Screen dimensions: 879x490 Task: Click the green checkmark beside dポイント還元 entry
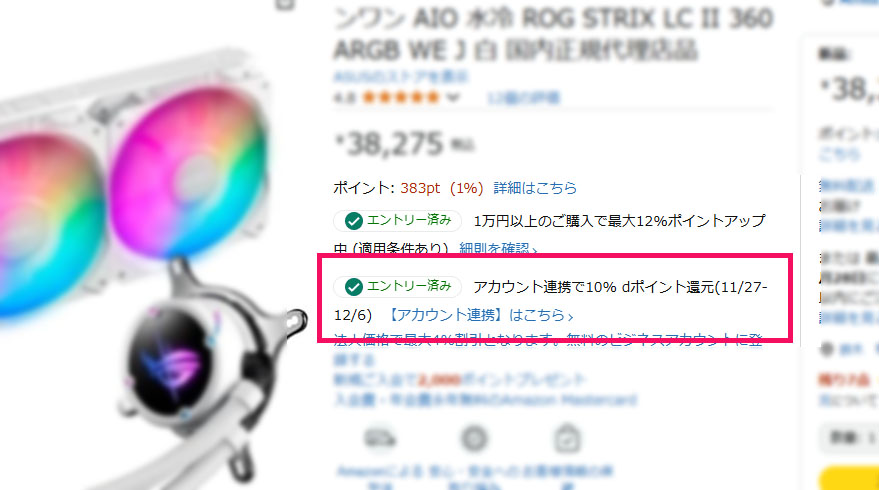point(354,287)
